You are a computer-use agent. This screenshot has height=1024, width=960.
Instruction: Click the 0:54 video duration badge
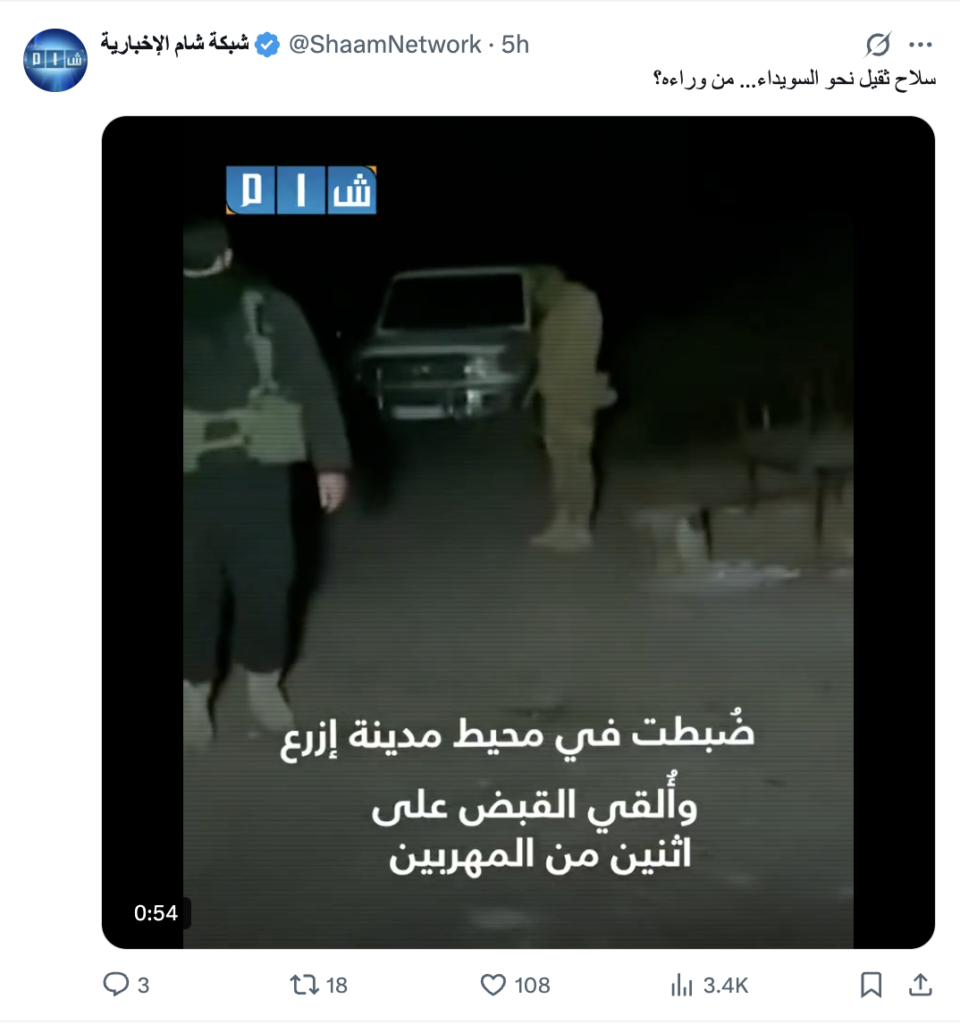[155, 912]
